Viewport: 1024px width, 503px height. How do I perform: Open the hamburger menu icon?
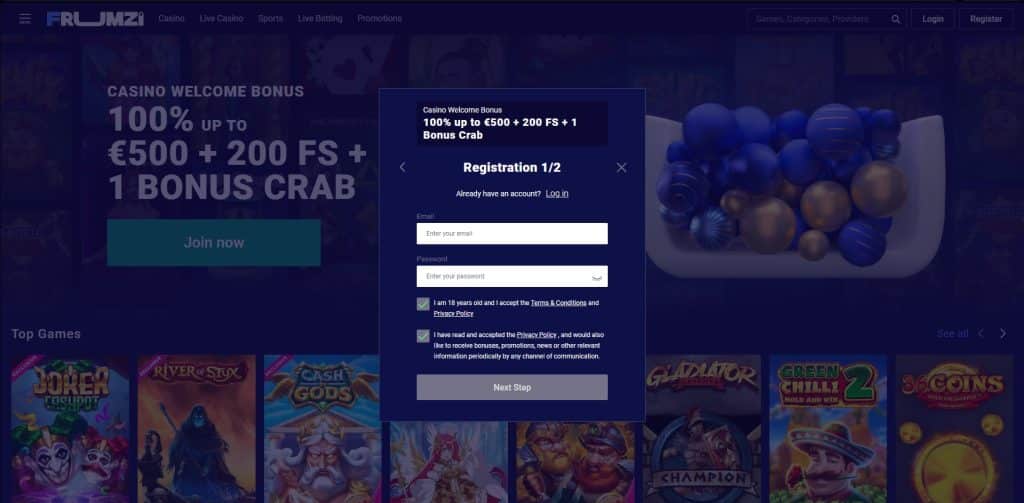click(25, 18)
